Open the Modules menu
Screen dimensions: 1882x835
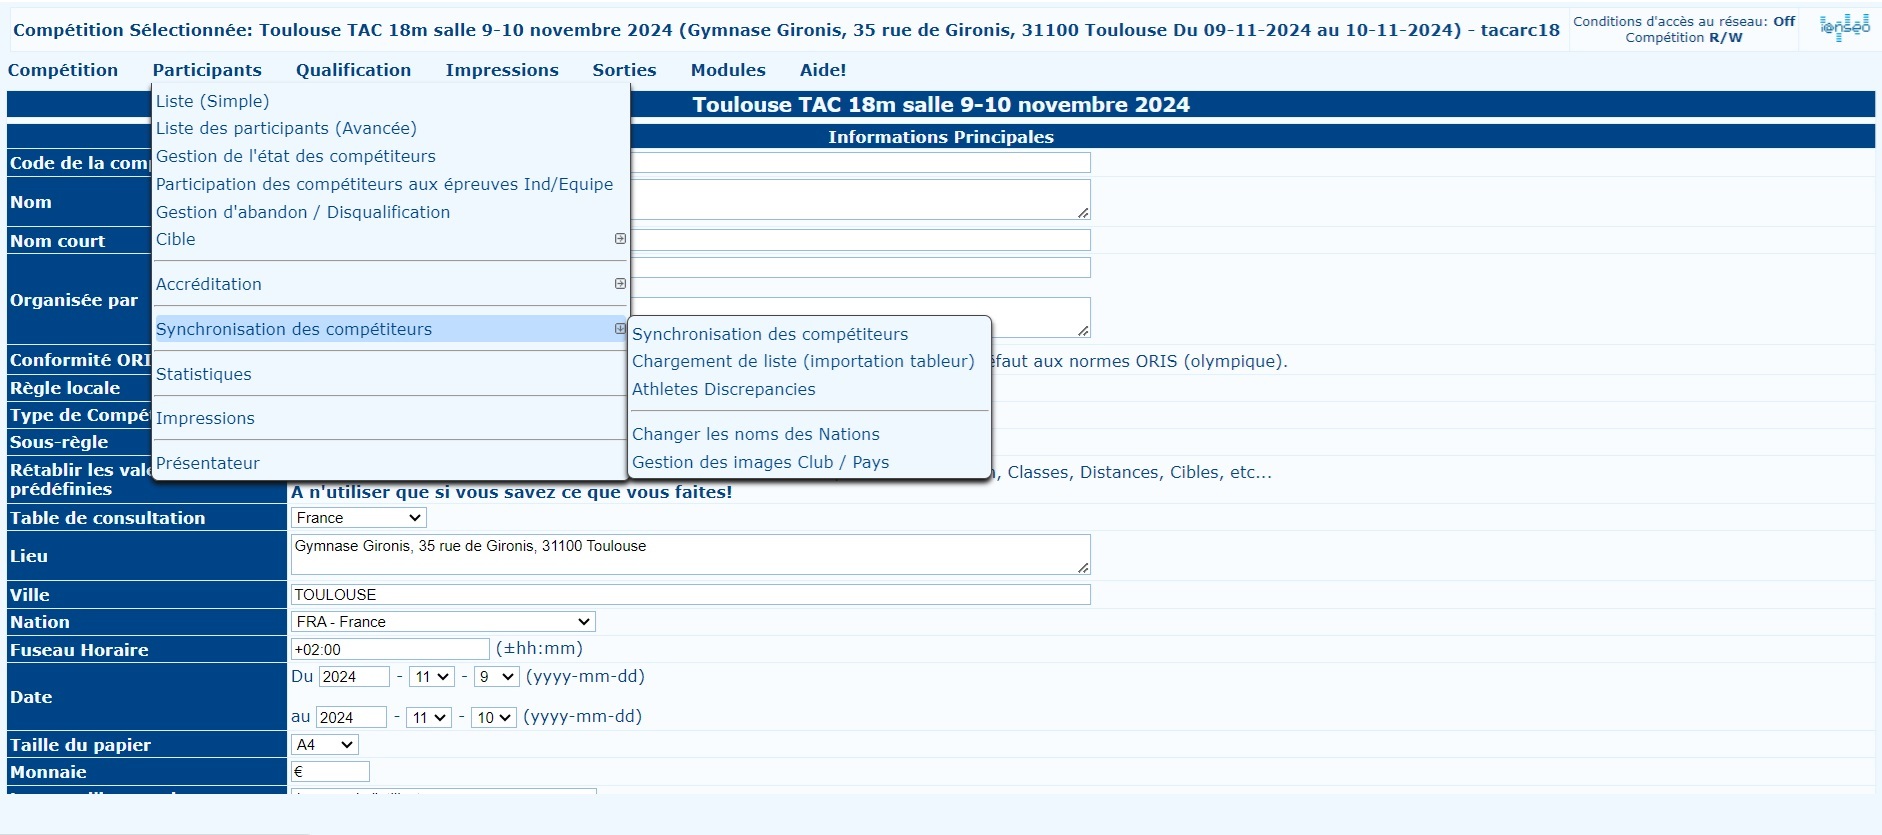coord(728,70)
